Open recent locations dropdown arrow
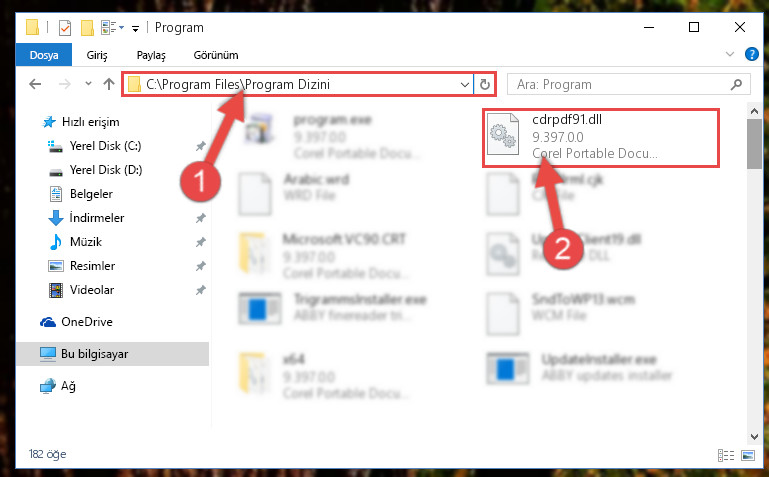The width and height of the screenshot is (769, 477). click(88, 84)
